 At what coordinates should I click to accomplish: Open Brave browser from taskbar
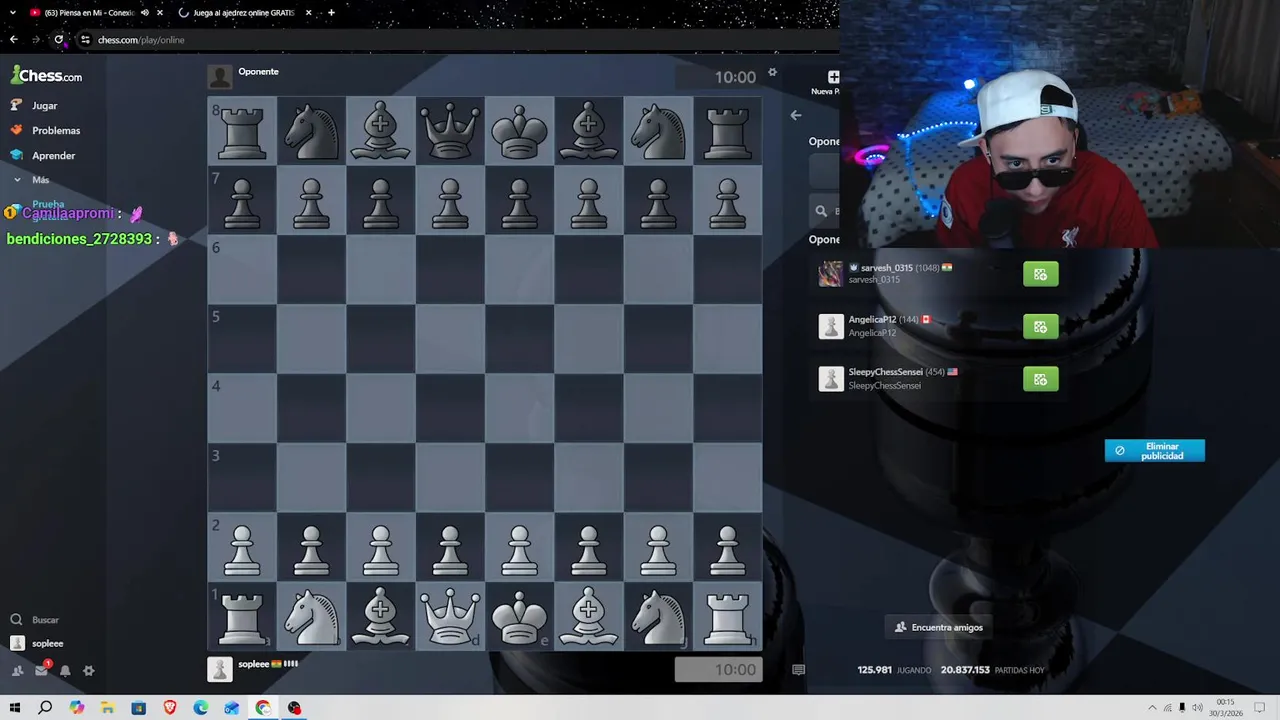[x=169, y=708]
